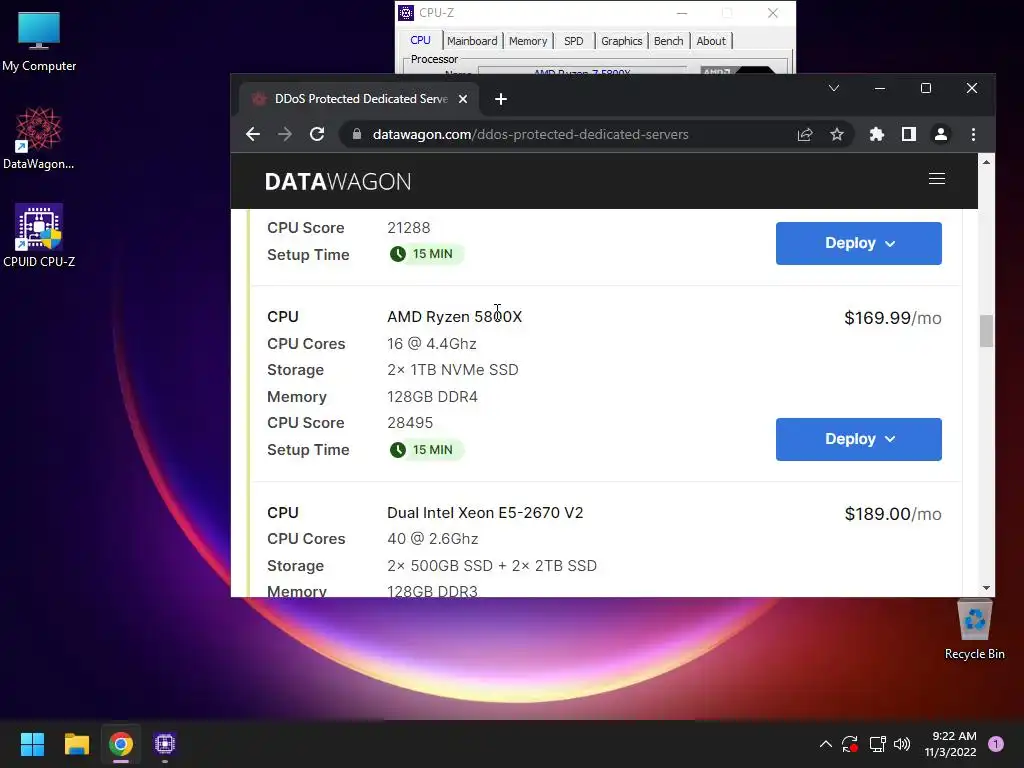Select the CPU tab in CPU-Z

(x=420, y=40)
